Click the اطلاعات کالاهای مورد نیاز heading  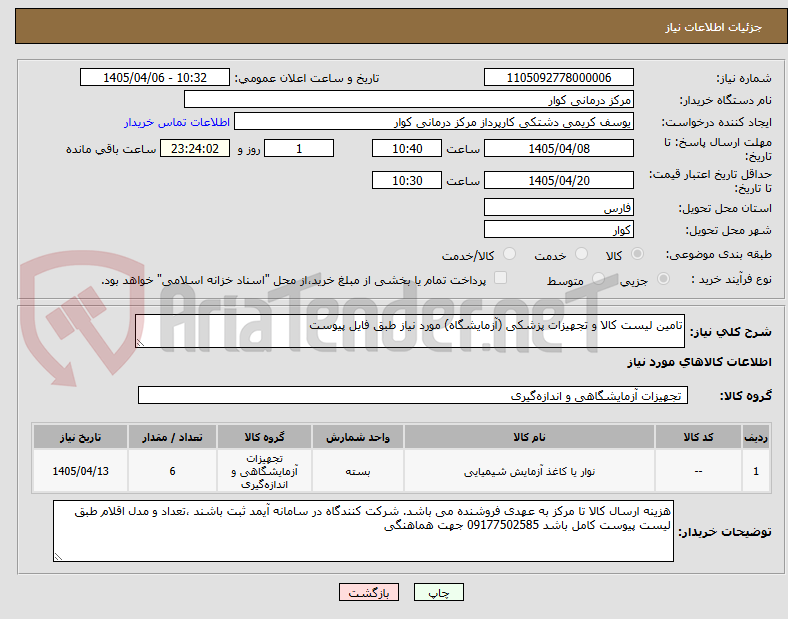pos(699,362)
